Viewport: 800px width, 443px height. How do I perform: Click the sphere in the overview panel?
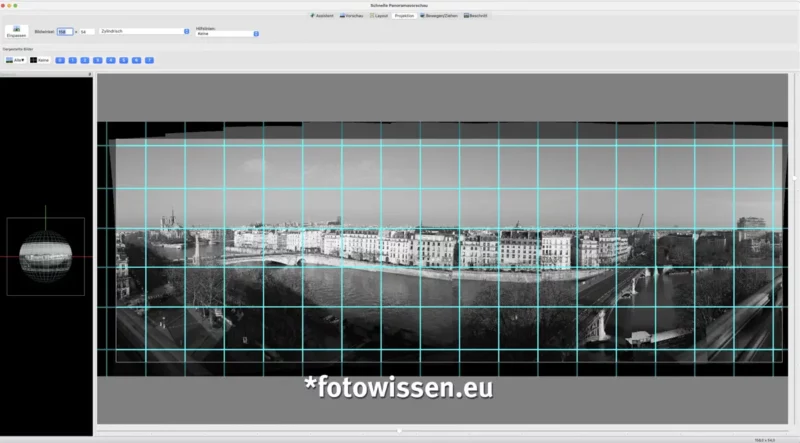45,256
